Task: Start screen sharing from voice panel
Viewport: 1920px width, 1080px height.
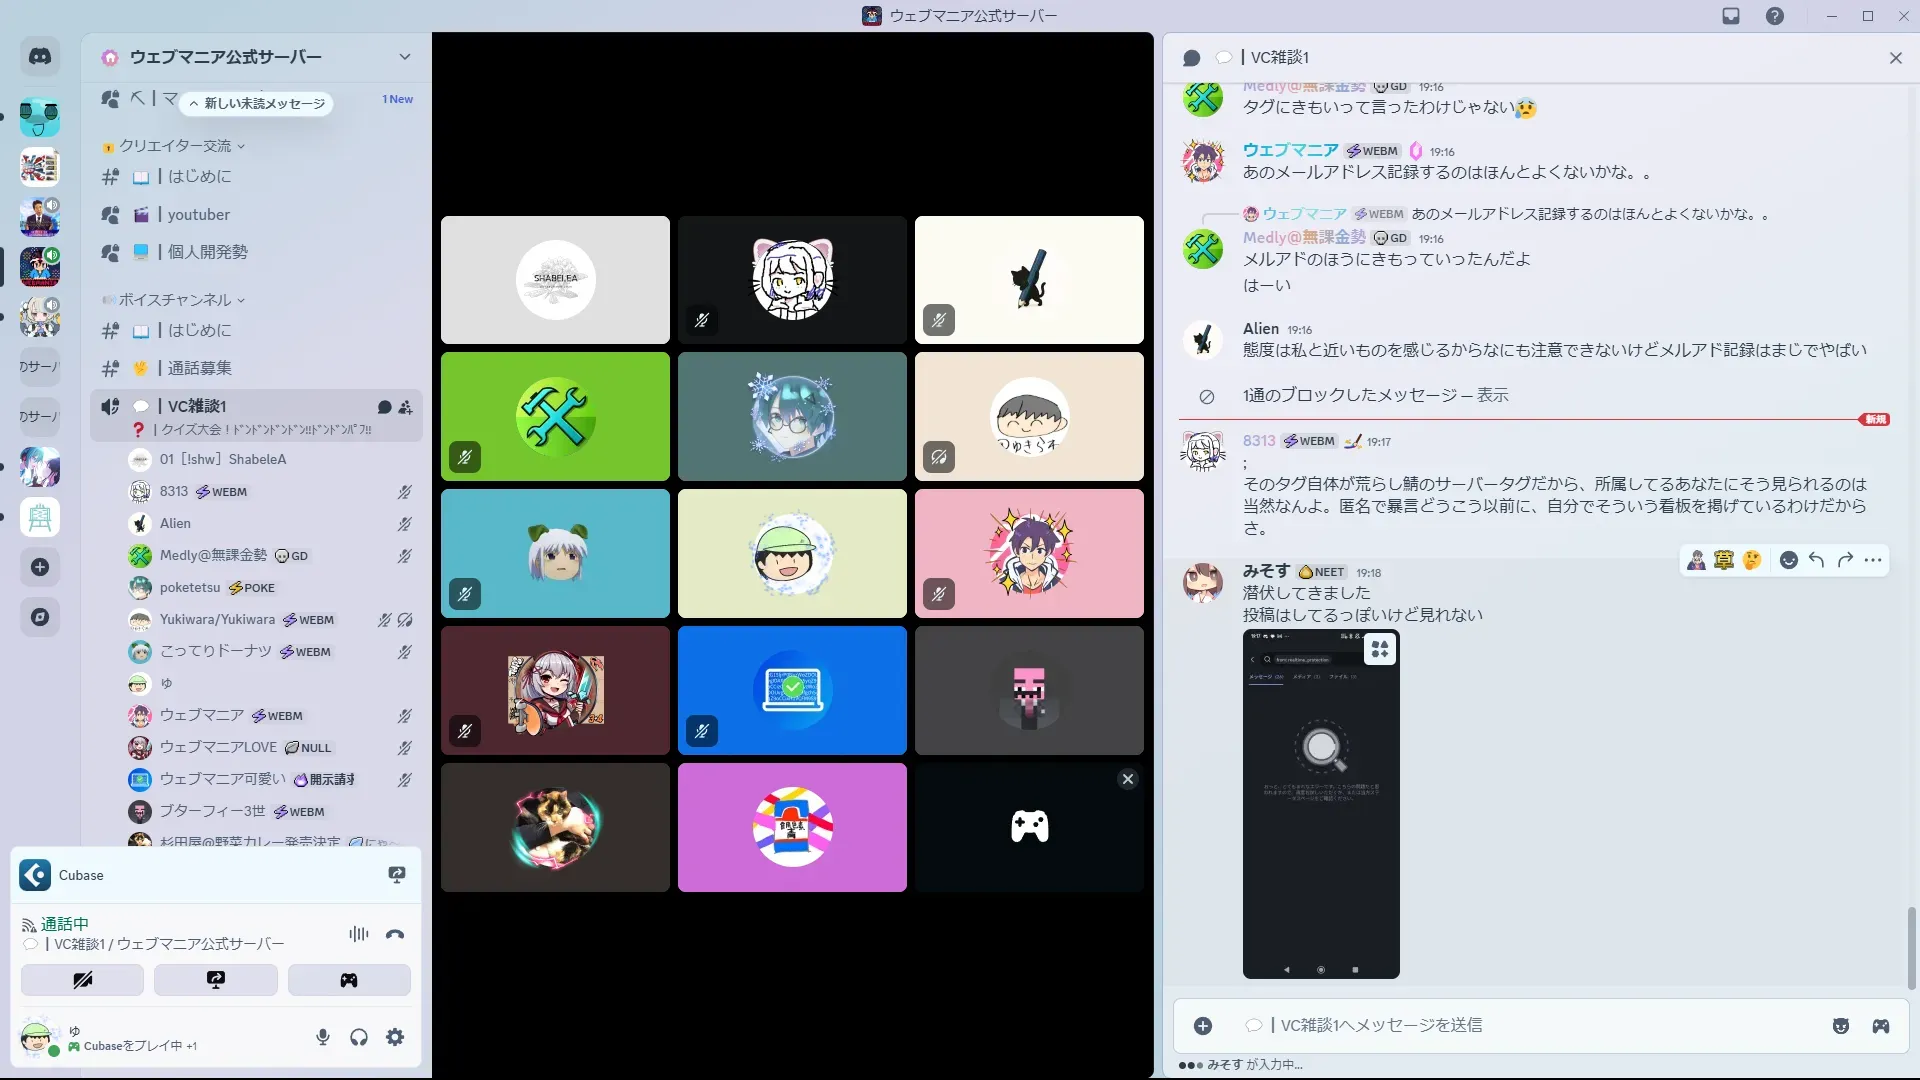Action: click(215, 980)
